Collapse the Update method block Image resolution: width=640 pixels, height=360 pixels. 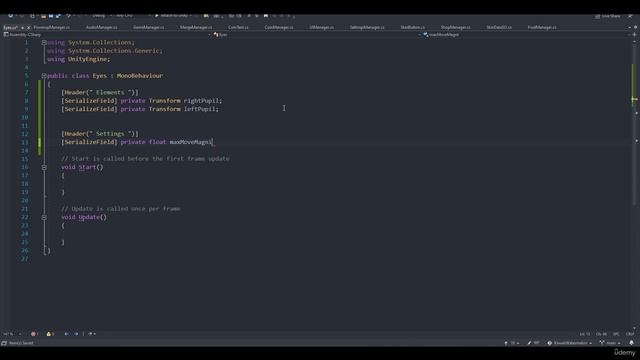click(x=44, y=217)
